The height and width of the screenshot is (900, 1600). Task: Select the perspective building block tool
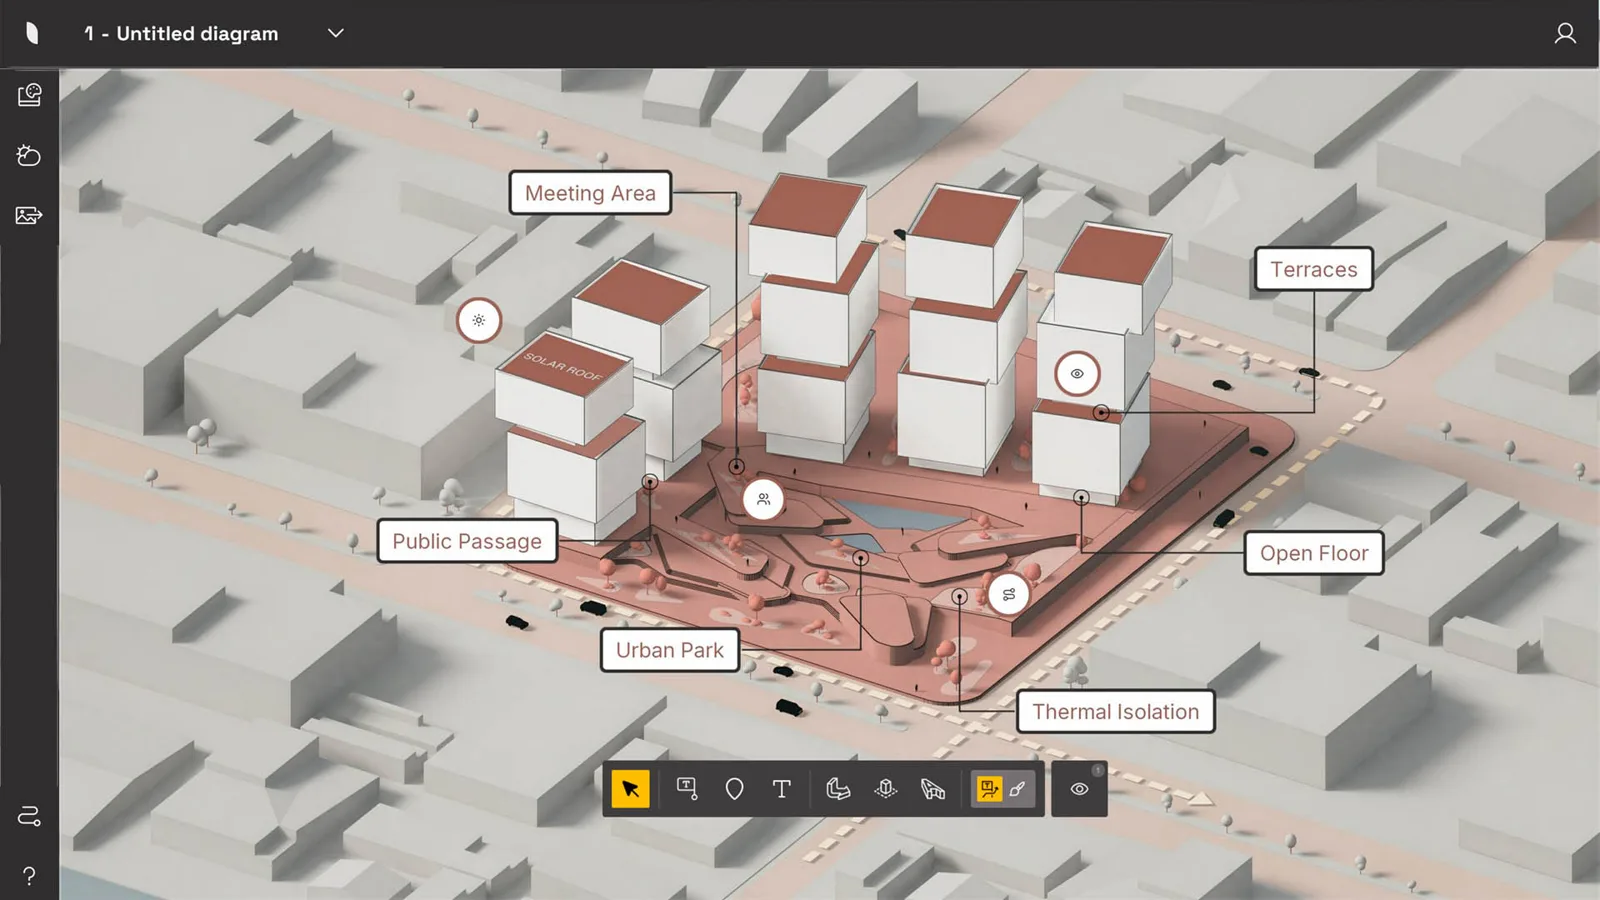coord(933,789)
